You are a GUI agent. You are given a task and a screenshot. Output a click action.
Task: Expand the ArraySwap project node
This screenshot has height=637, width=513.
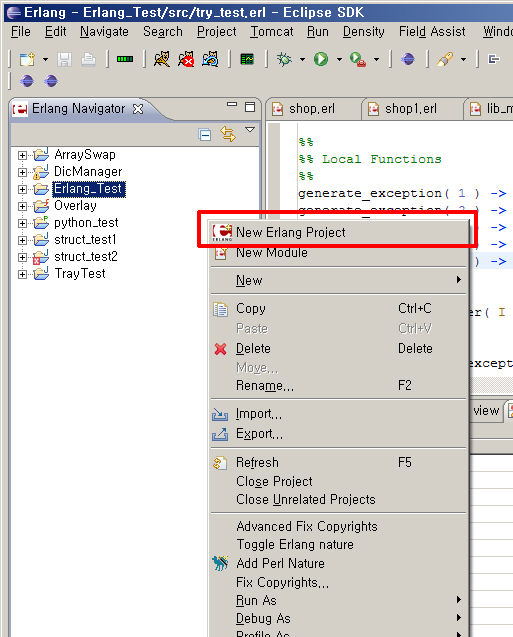coord(22,155)
